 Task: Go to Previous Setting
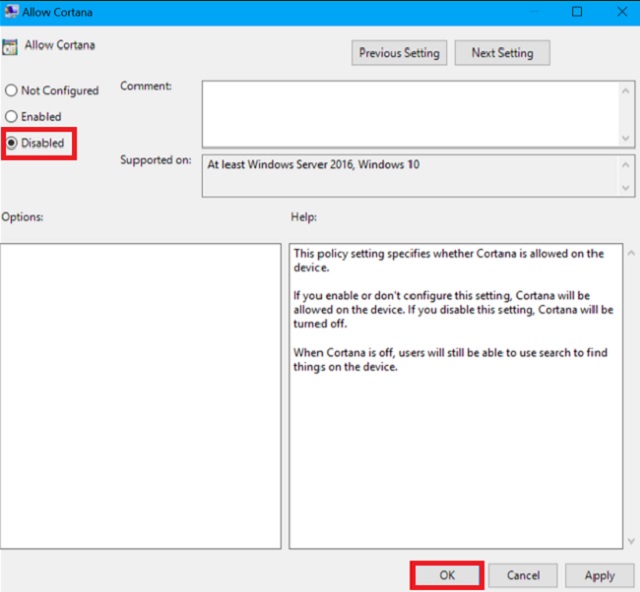[x=399, y=53]
